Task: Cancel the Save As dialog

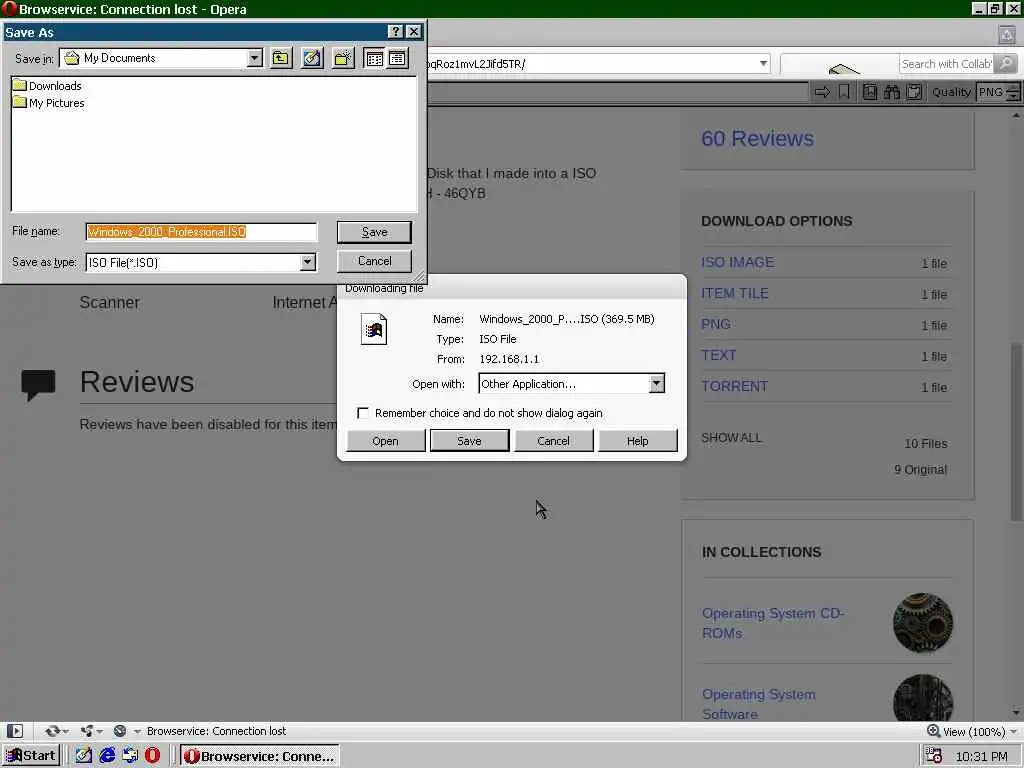Action: [x=374, y=261]
